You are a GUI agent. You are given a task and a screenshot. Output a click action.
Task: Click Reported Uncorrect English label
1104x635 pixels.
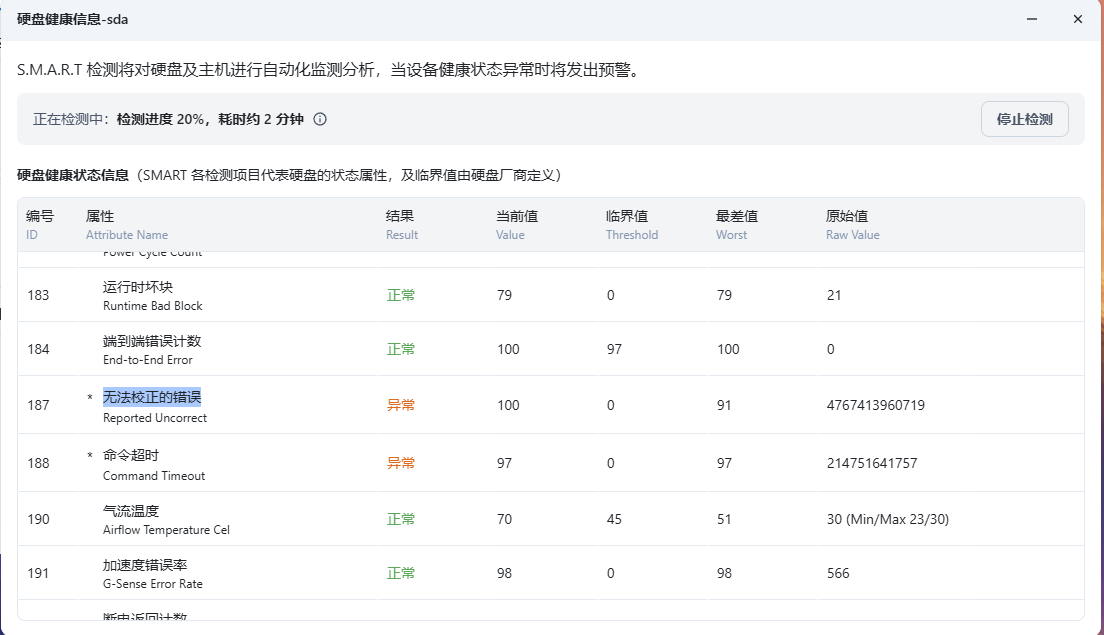click(x=155, y=417)
